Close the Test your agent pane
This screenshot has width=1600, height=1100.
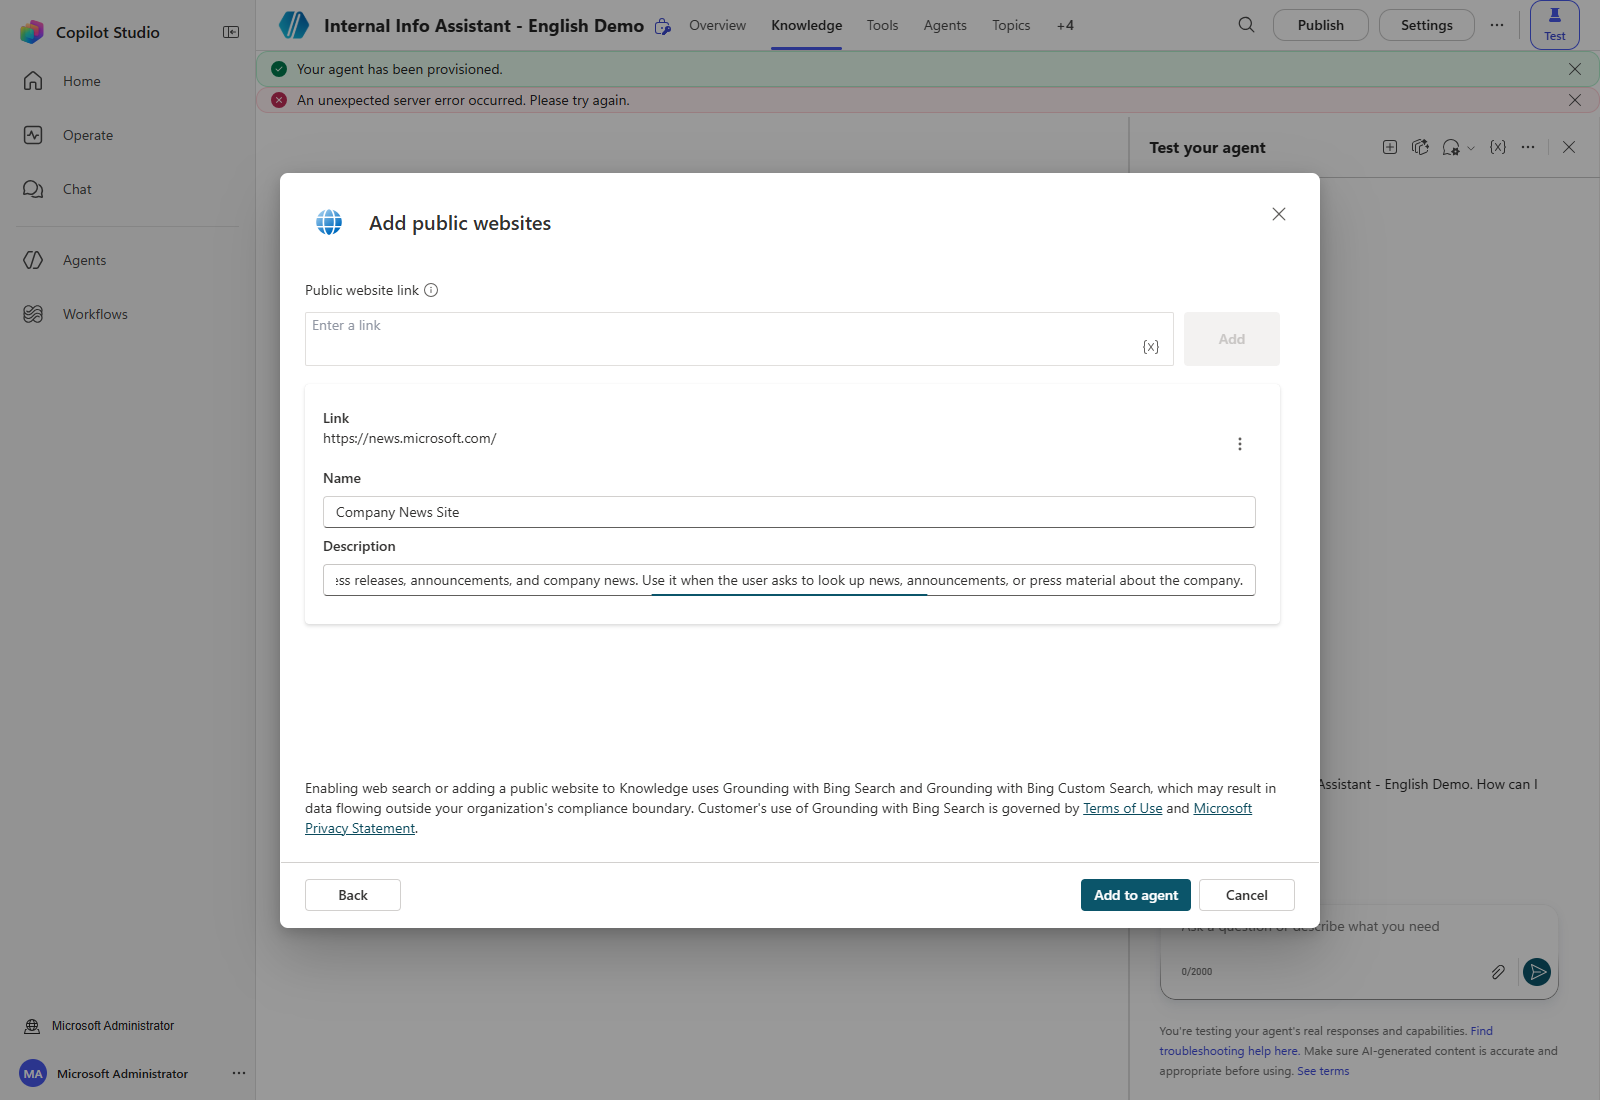click(1569, 147)
